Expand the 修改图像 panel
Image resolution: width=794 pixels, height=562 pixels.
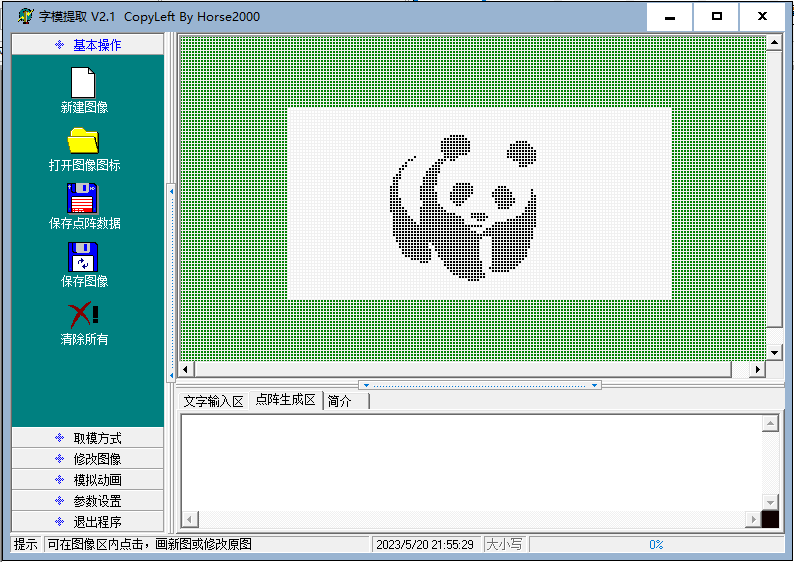[88, 459]
